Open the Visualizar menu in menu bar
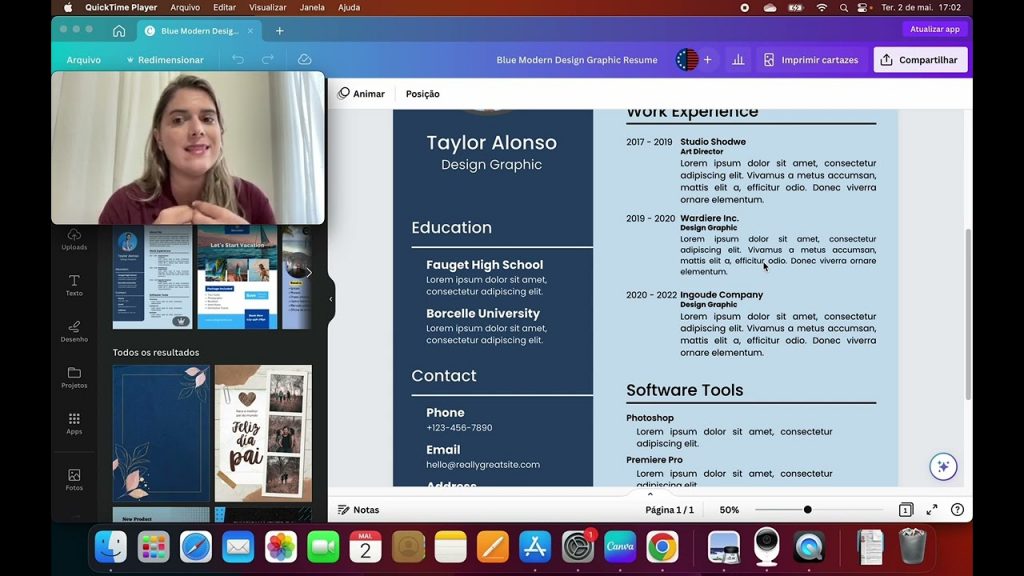 (x=268, y=8)
